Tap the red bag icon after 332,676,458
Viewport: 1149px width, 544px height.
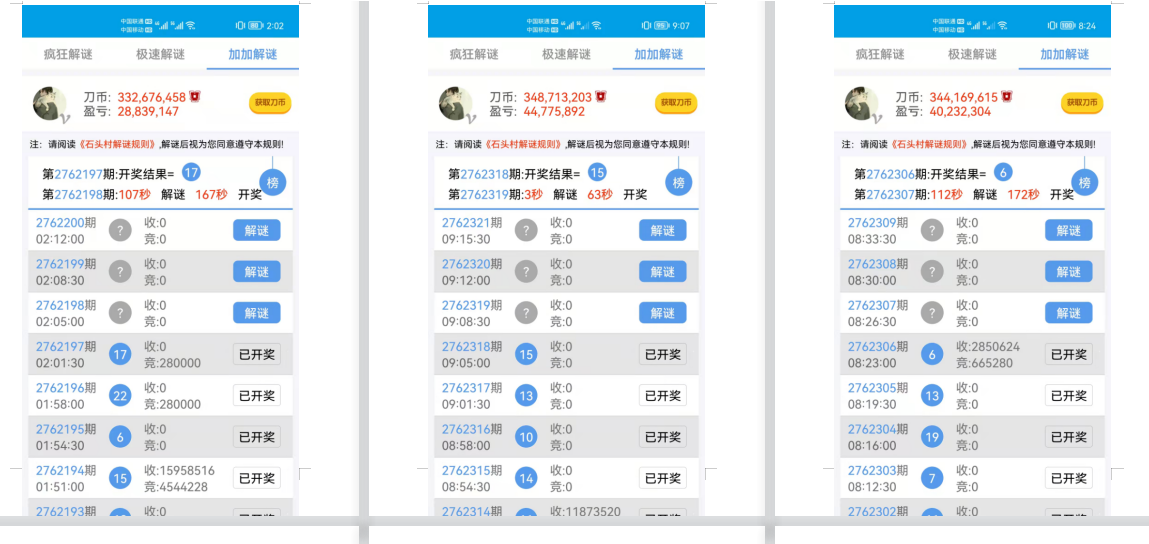click(x=195, y=97)
